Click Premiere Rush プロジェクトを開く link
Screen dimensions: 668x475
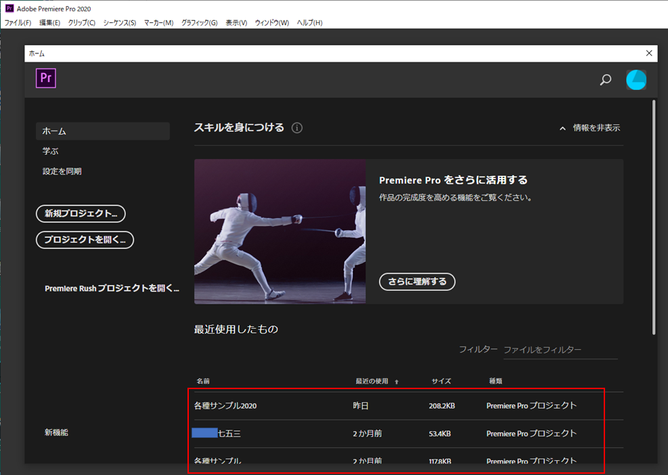[x=112, y=288]
